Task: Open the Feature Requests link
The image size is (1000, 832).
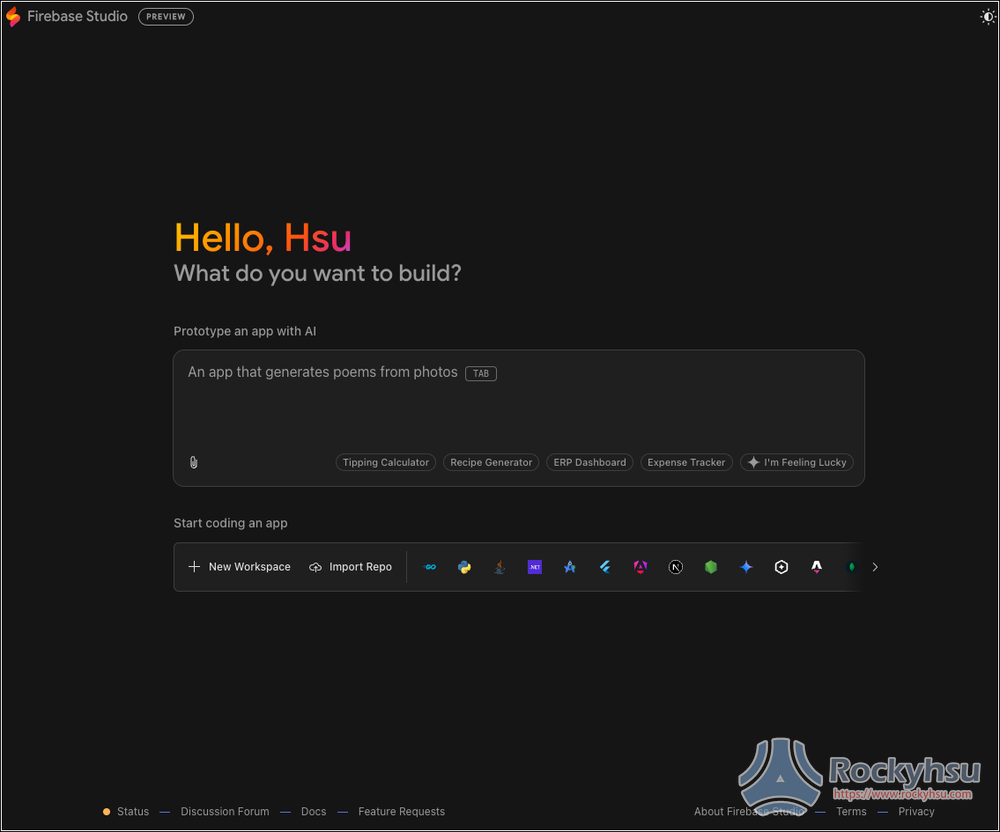Action: (x=402, y=812)
